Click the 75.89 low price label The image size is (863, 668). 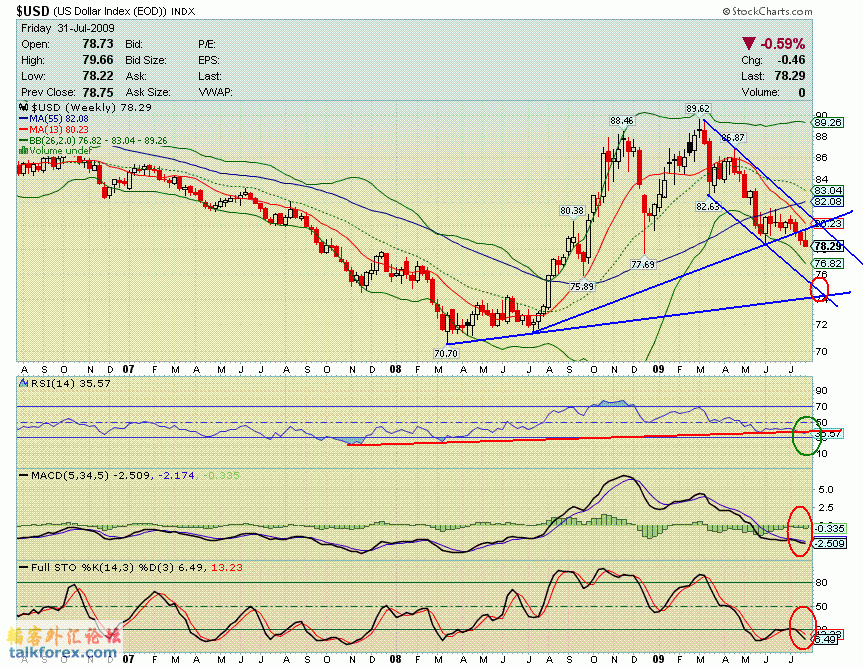[582, 287]
